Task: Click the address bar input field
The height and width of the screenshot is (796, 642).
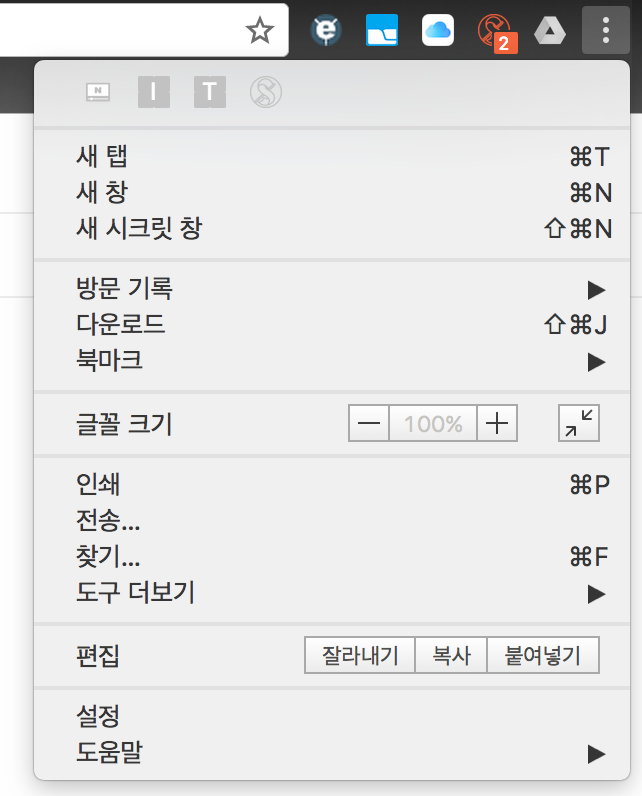Action: [x=144, y=30]
